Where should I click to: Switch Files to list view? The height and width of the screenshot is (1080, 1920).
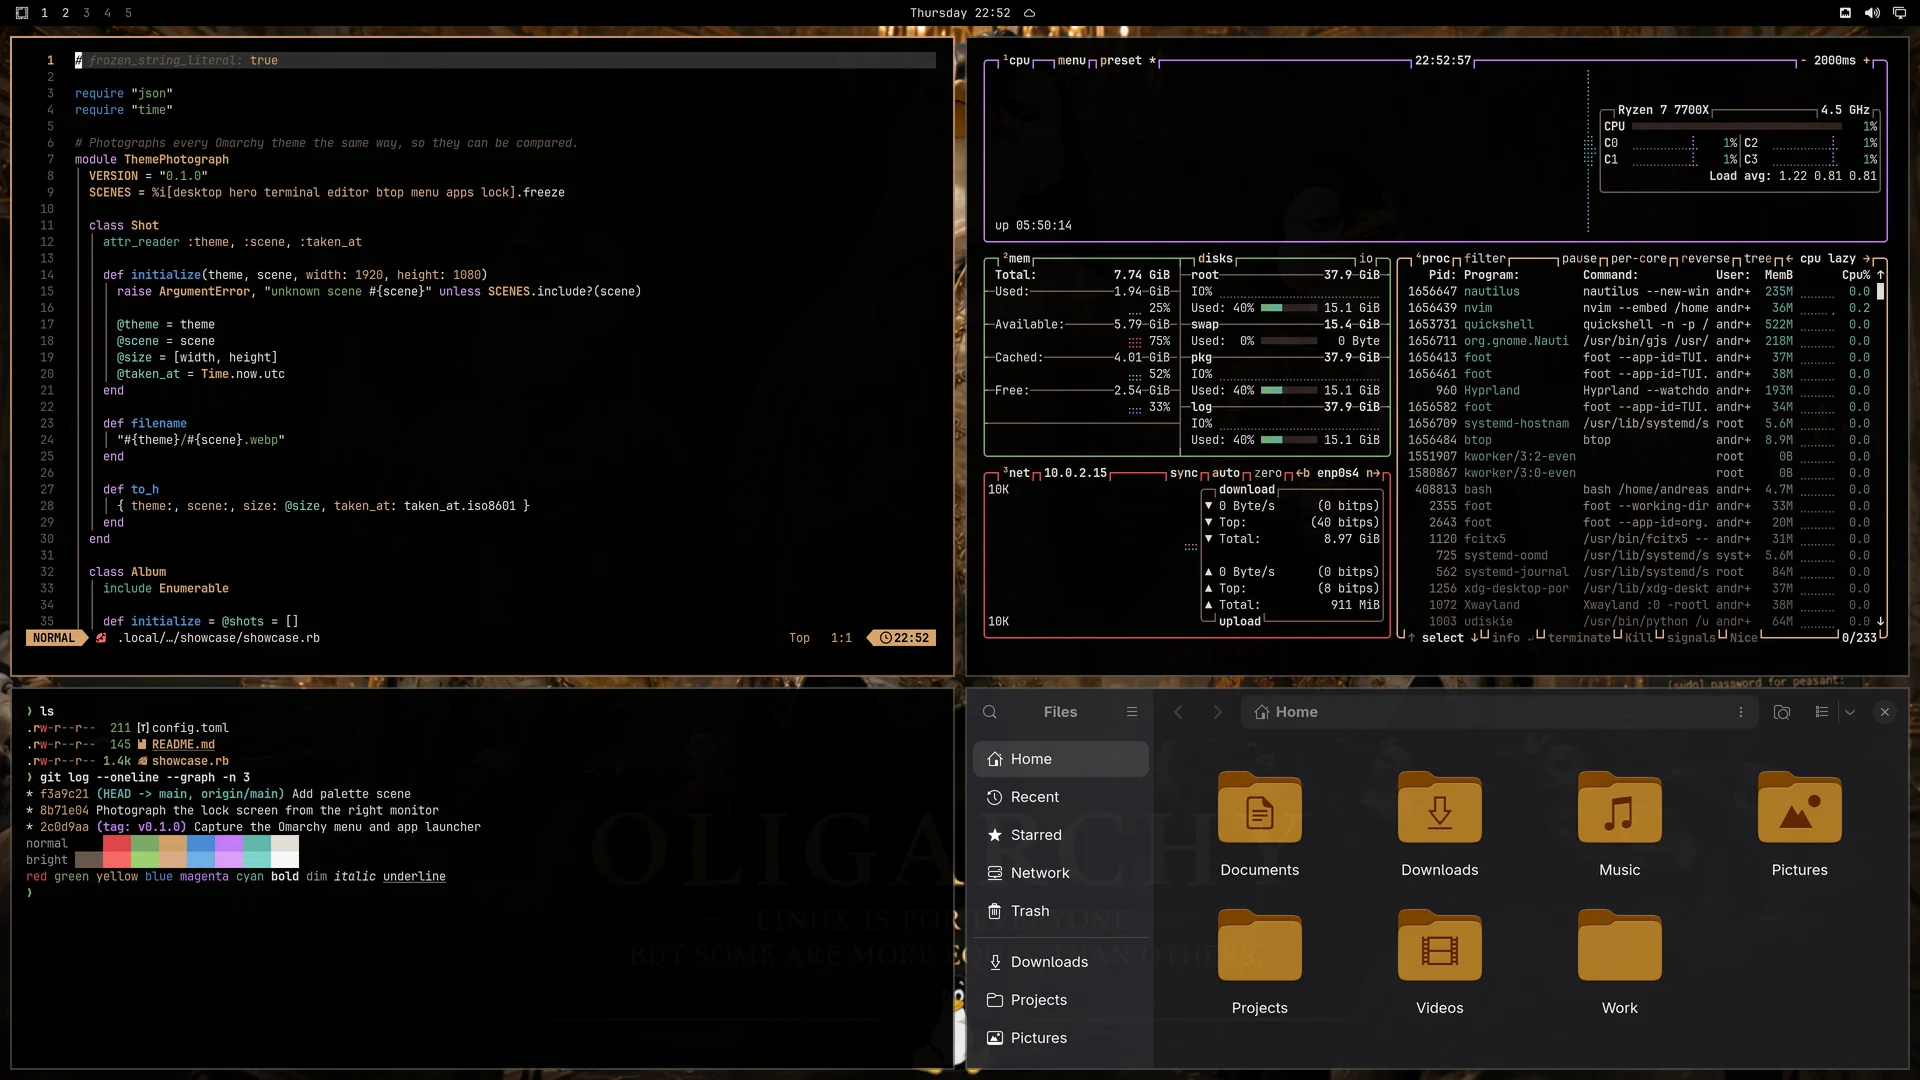tap(1822, 712)
